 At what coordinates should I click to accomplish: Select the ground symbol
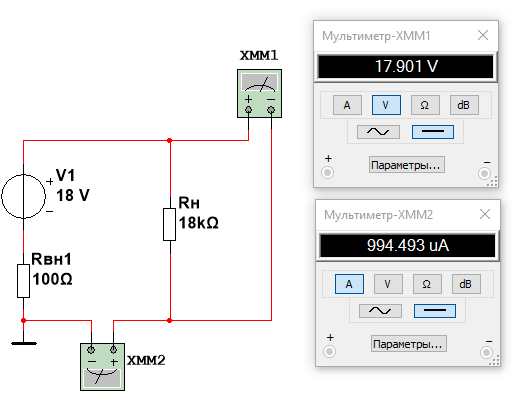point(24,343)
